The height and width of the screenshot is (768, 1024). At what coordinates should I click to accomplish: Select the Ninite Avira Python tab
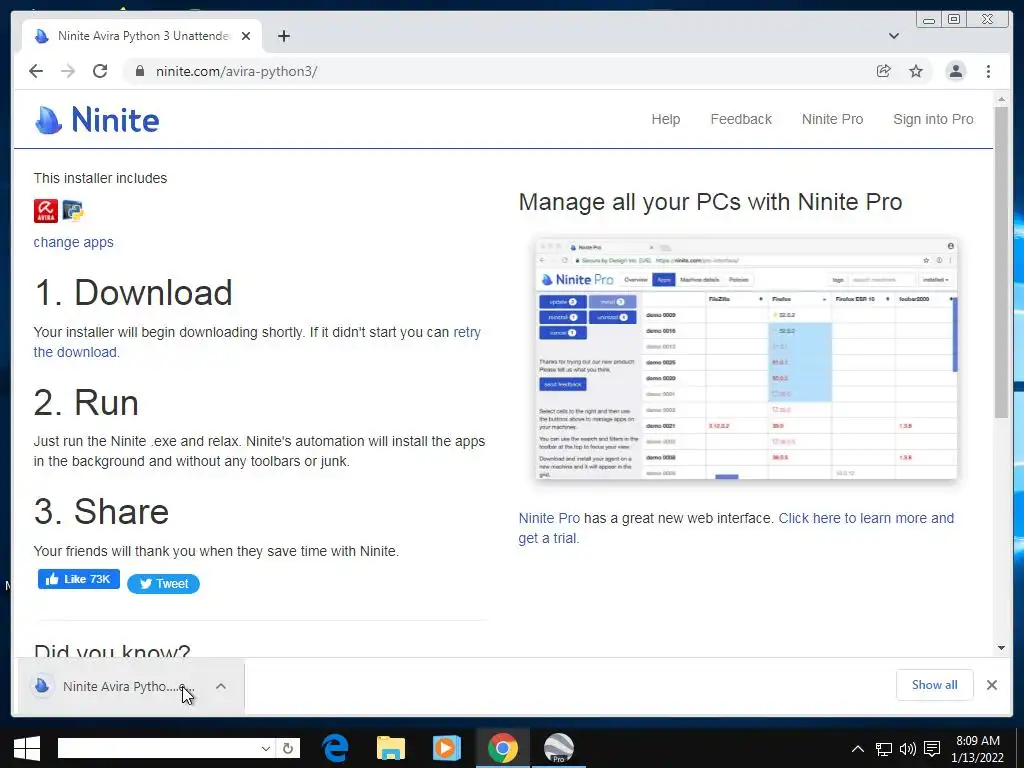tap(143, 36)
